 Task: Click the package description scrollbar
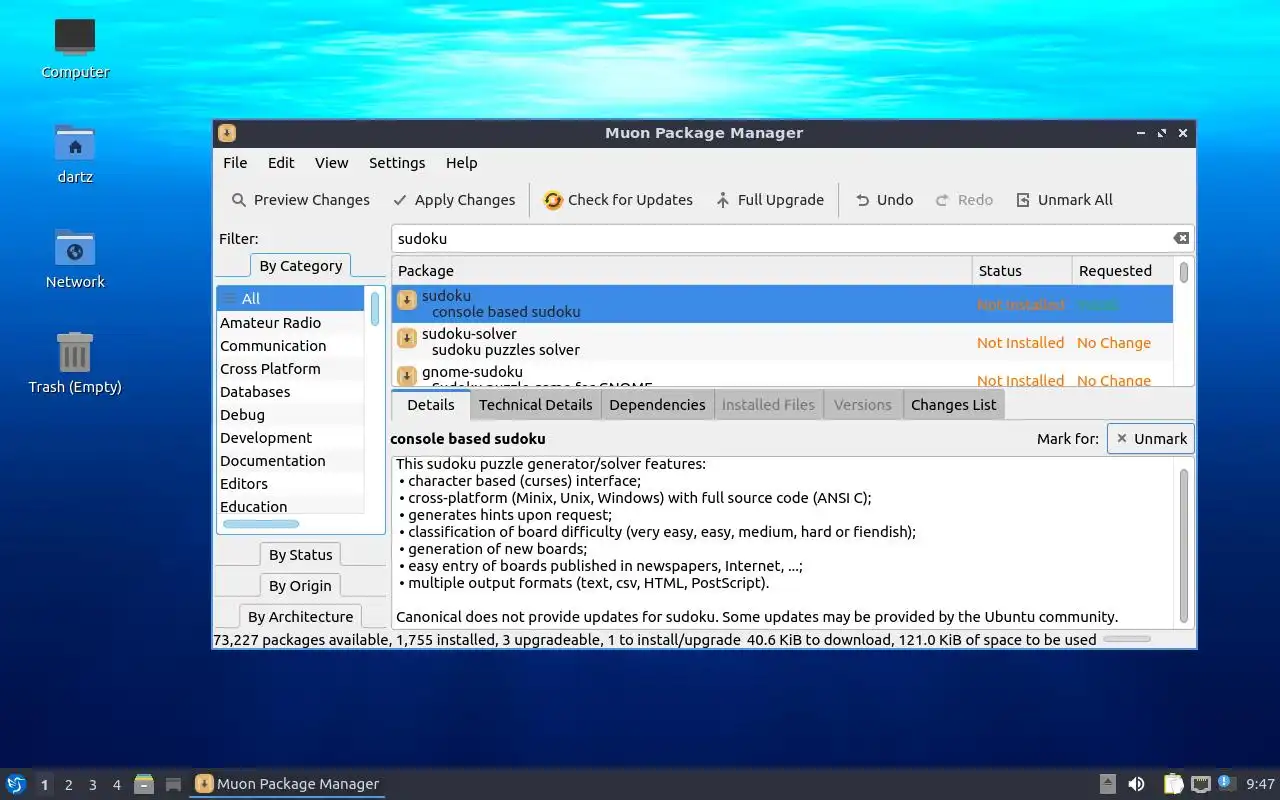[1184, 545]
